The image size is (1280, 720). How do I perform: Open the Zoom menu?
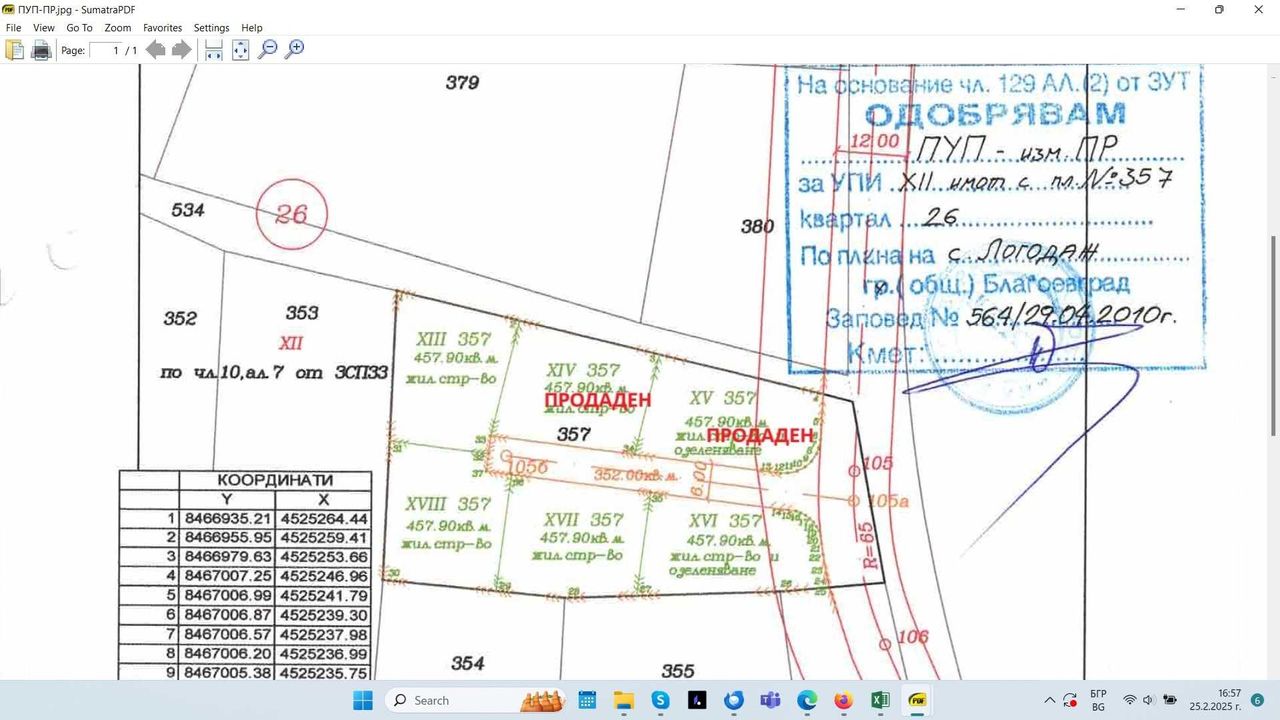[x=118, y=28]
